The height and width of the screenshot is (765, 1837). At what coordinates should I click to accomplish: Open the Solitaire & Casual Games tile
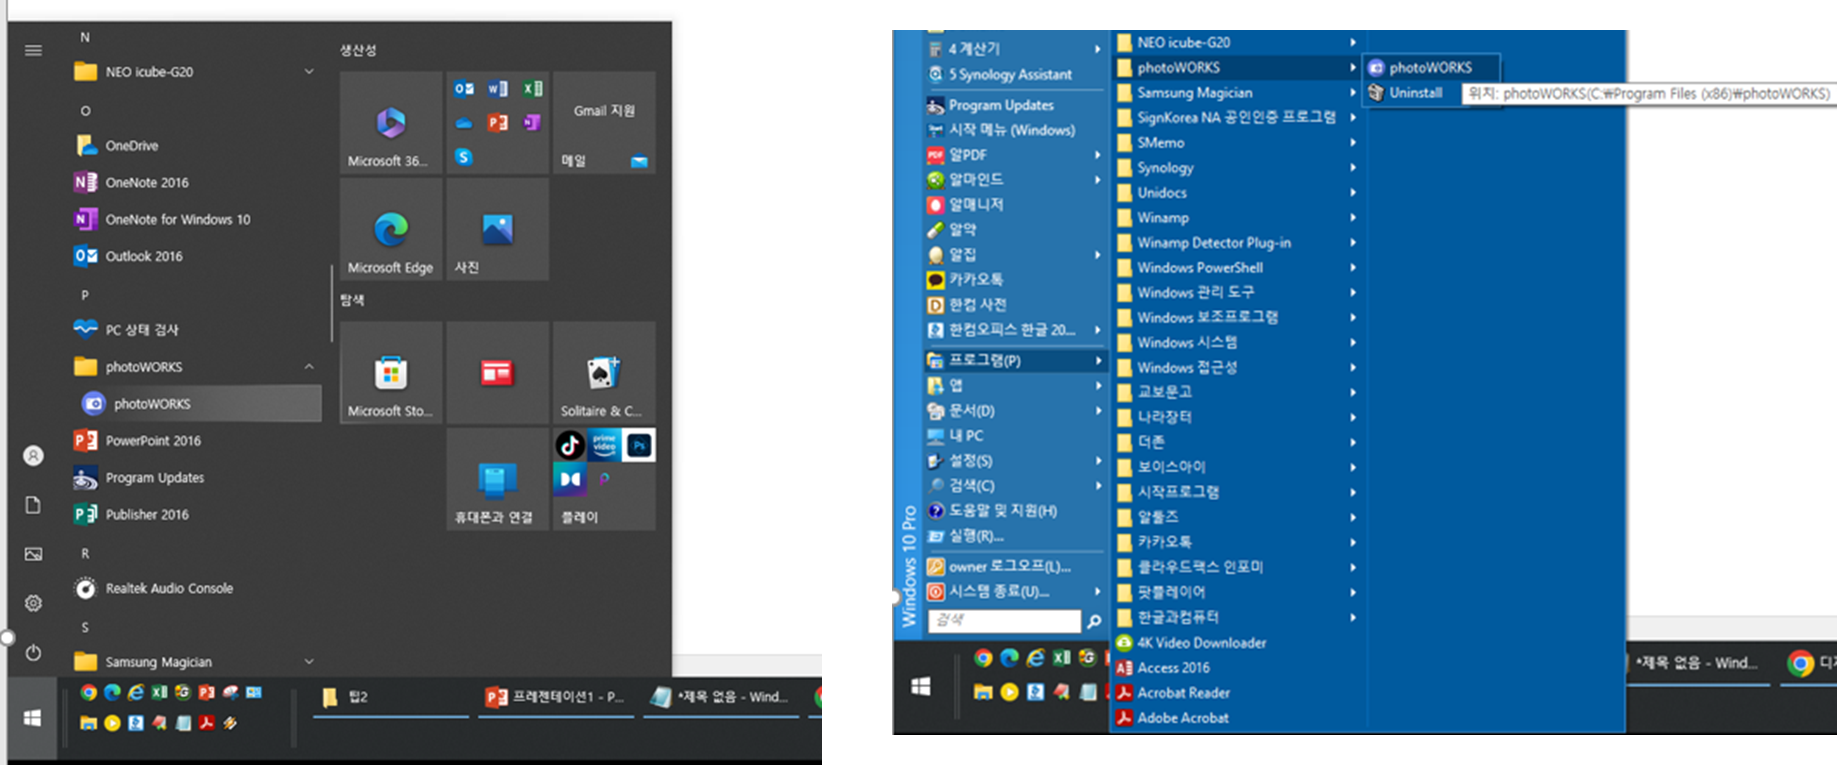click(x=604, y=373)
